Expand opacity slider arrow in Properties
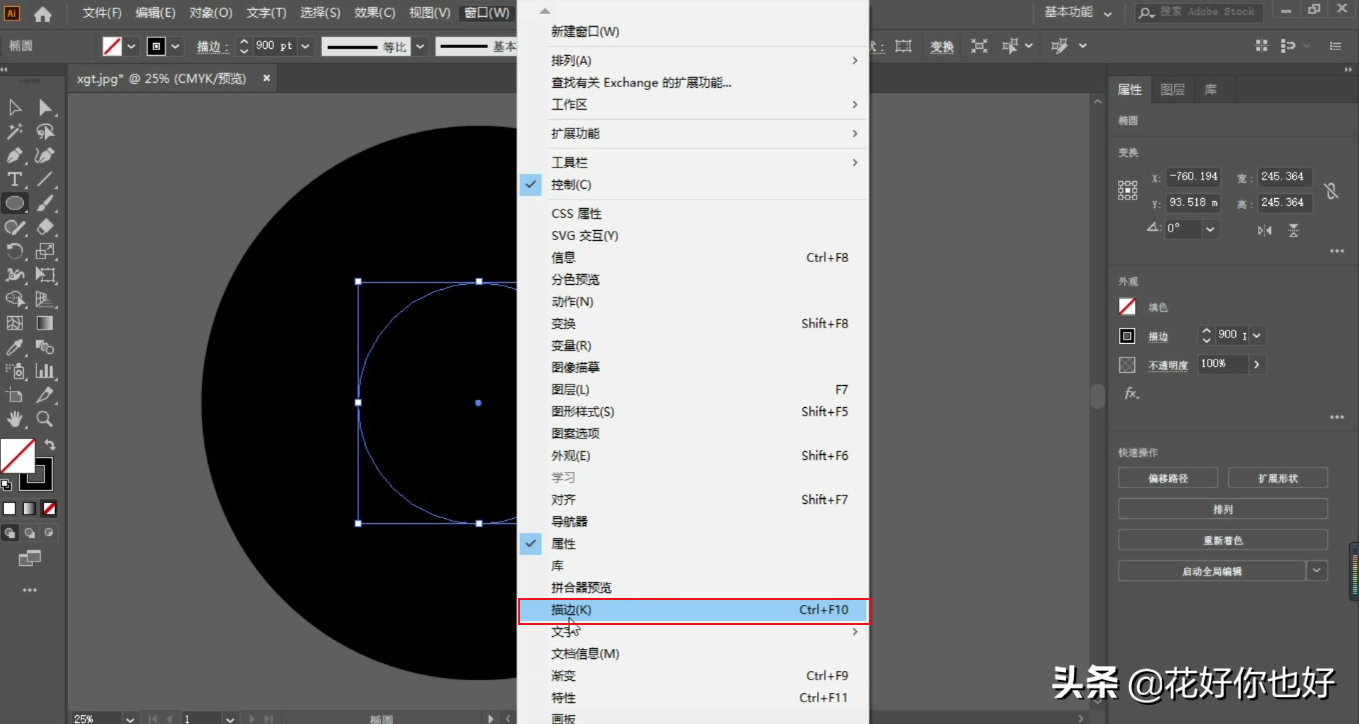Image resolution: width=1359 pixels, height=724 pixels. [1257, 365]
